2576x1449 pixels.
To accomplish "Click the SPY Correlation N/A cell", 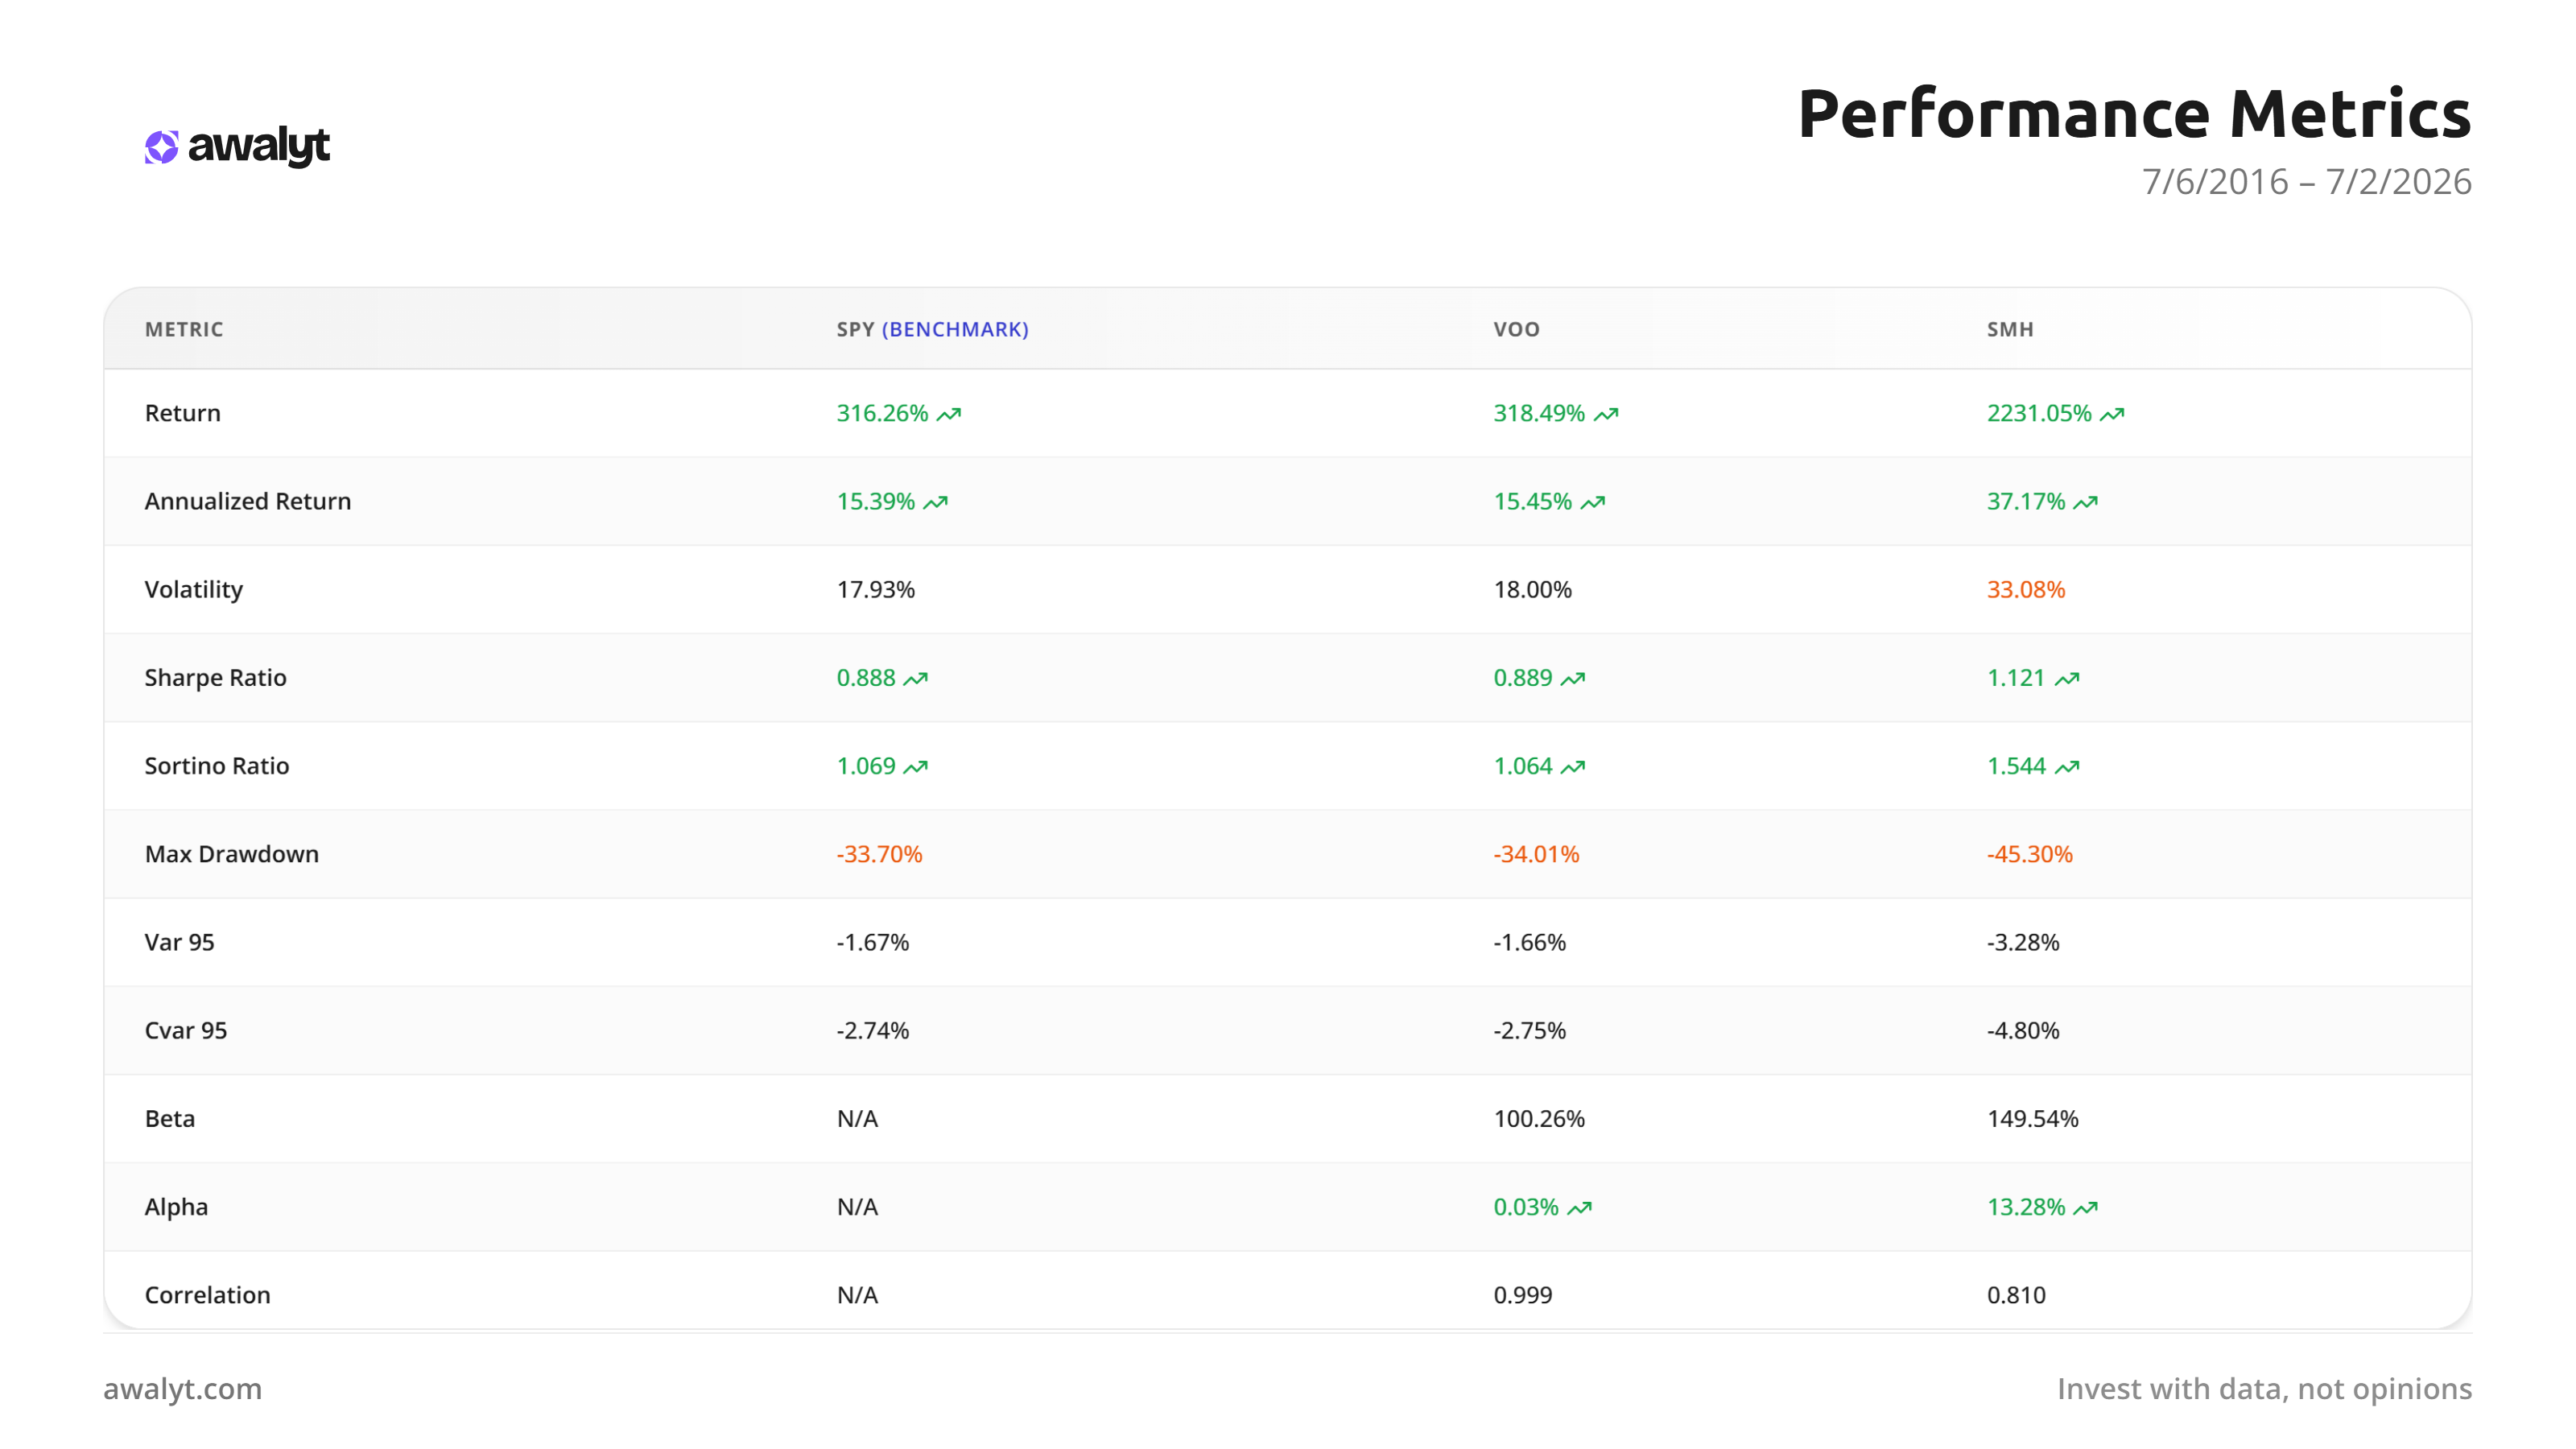I will click(857, 1295).
